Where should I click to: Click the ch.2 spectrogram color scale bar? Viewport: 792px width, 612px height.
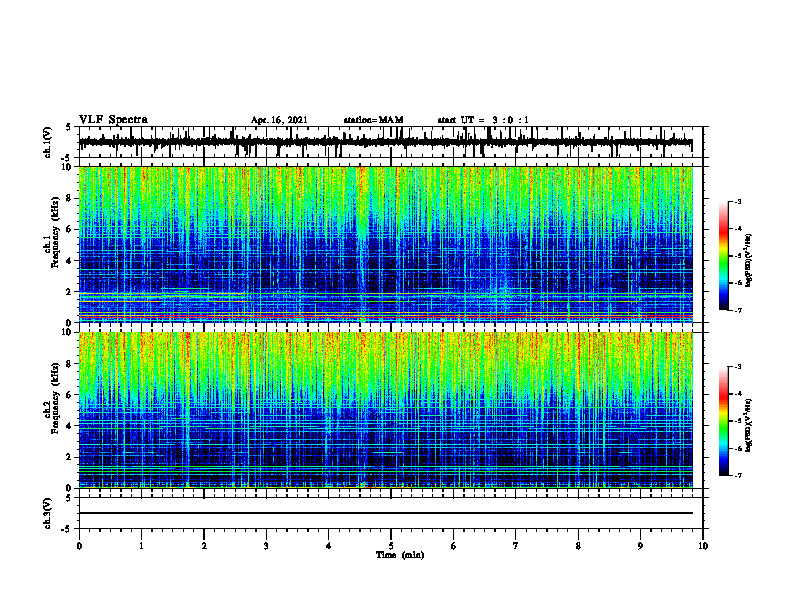(x=723, y=421)
